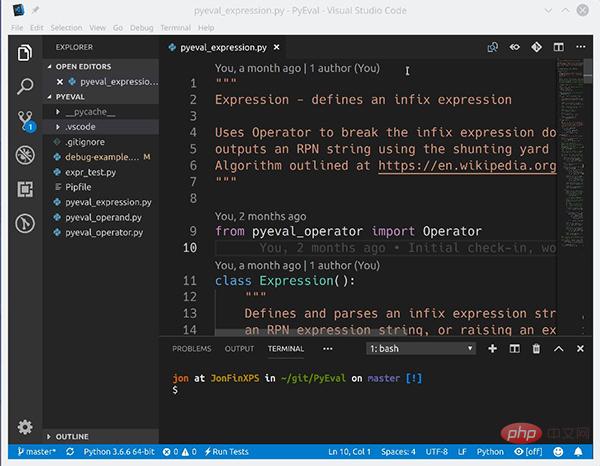Toggle file blame annotations editor icon
The image size is (600, 466).
[514, 47]
